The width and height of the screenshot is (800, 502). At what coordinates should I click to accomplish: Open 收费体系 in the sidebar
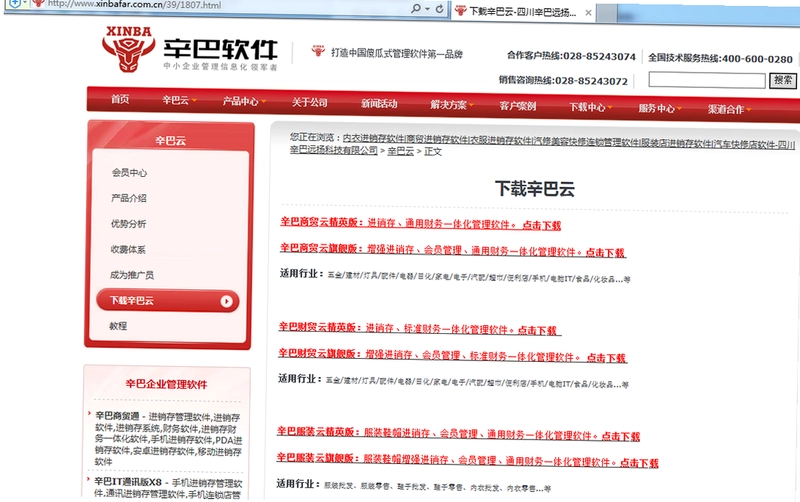128,249
